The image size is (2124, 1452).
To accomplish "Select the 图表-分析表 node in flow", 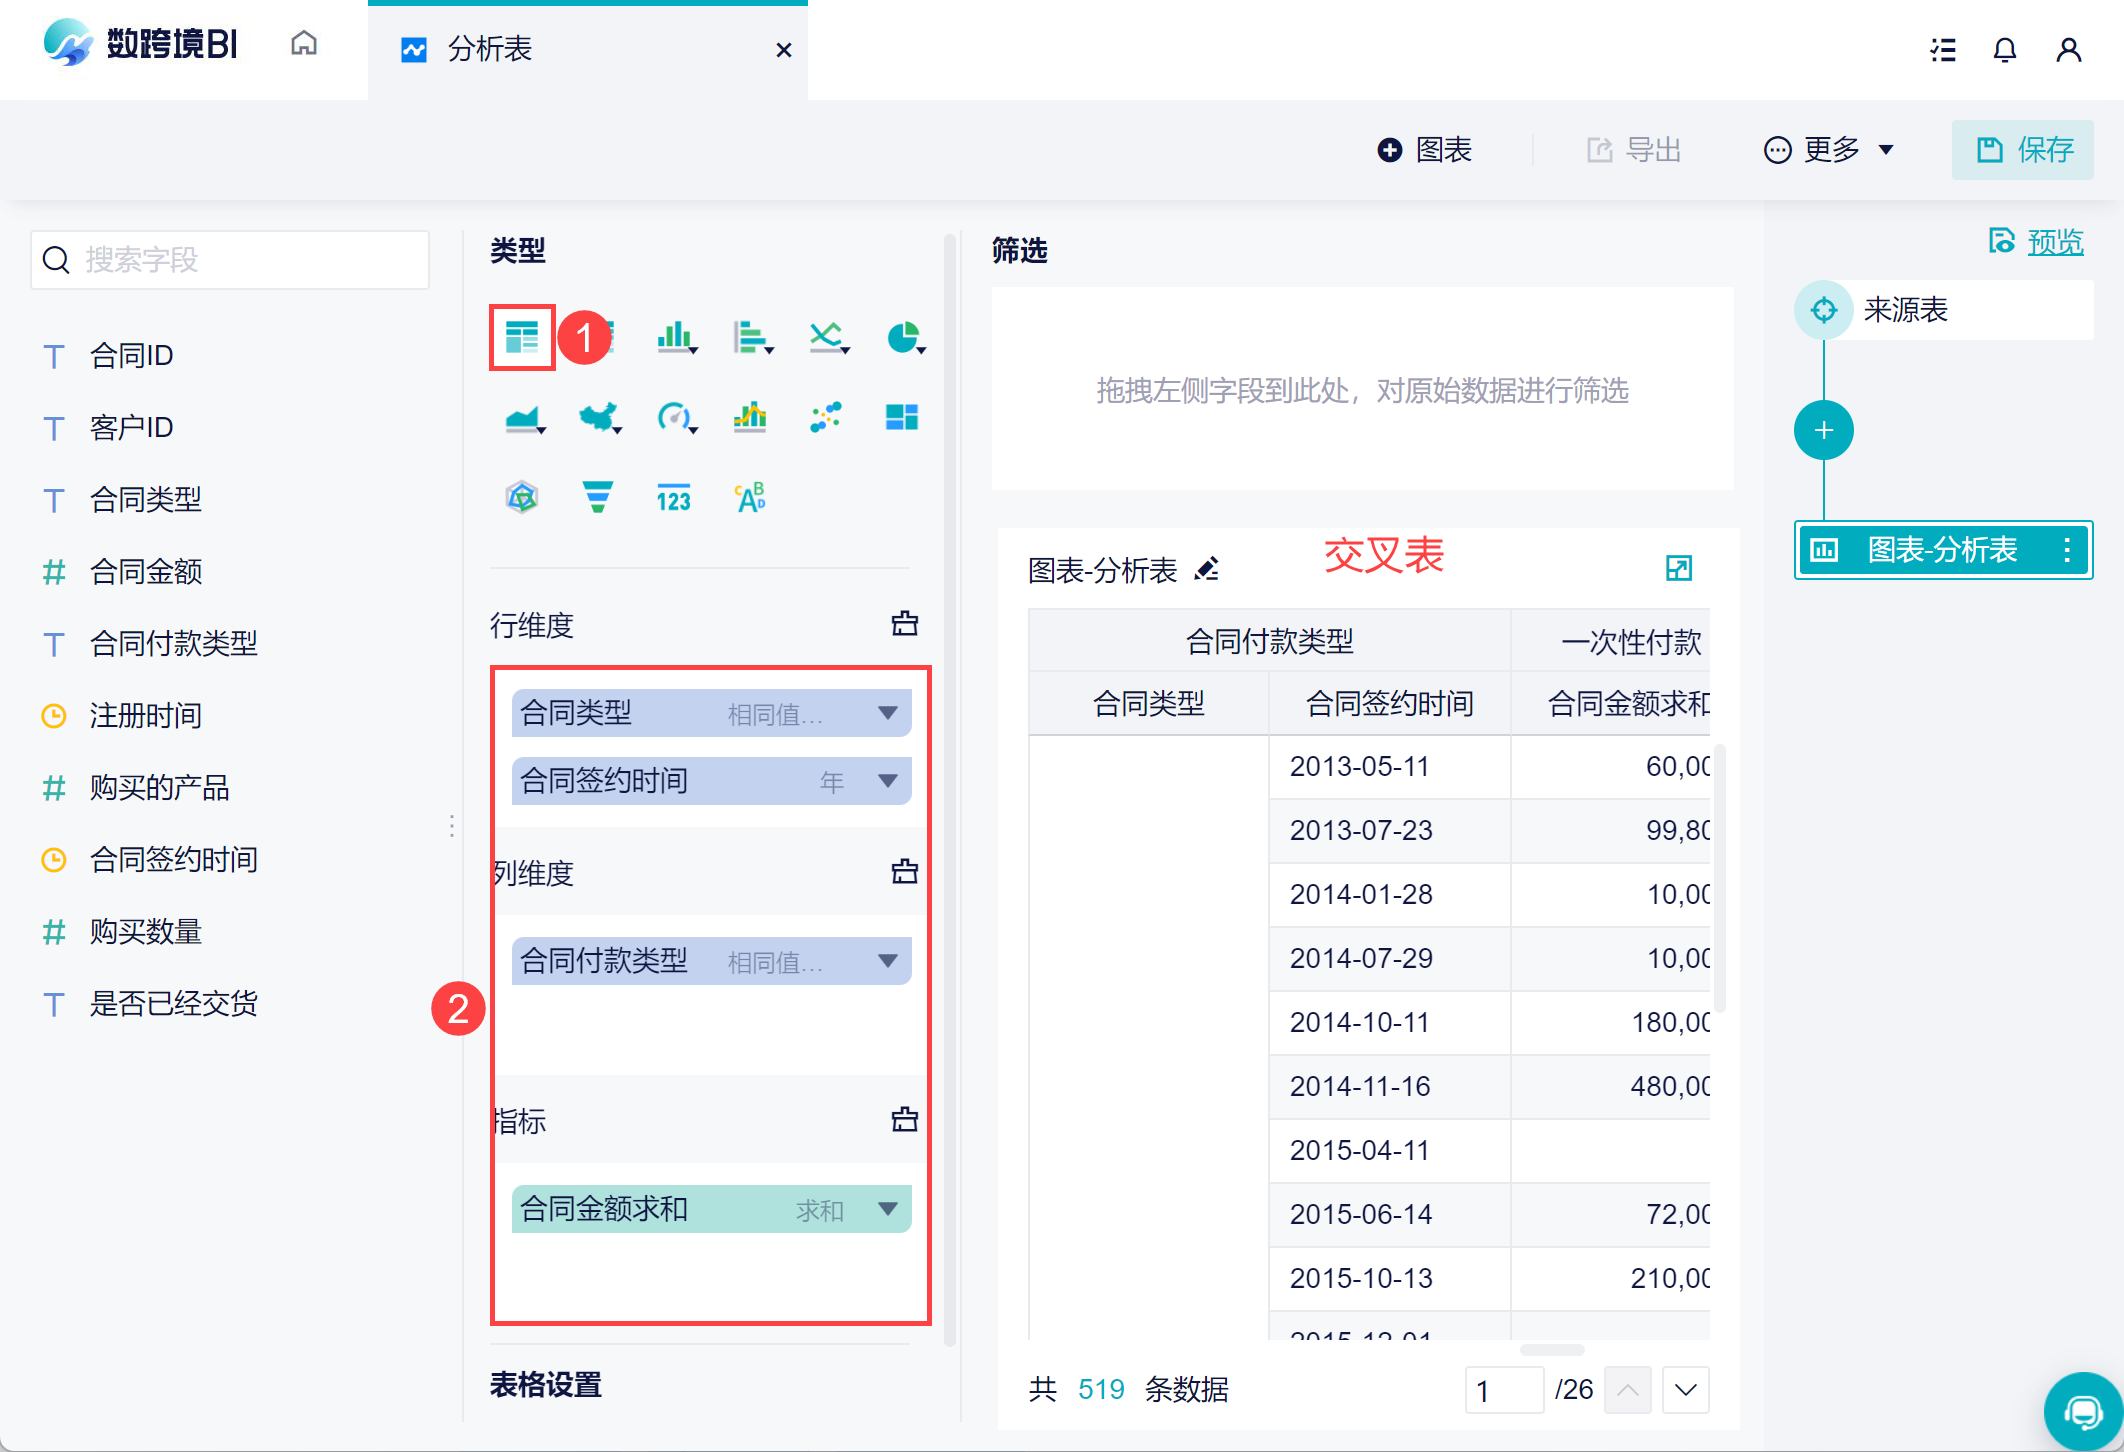I will point(1940,550).
